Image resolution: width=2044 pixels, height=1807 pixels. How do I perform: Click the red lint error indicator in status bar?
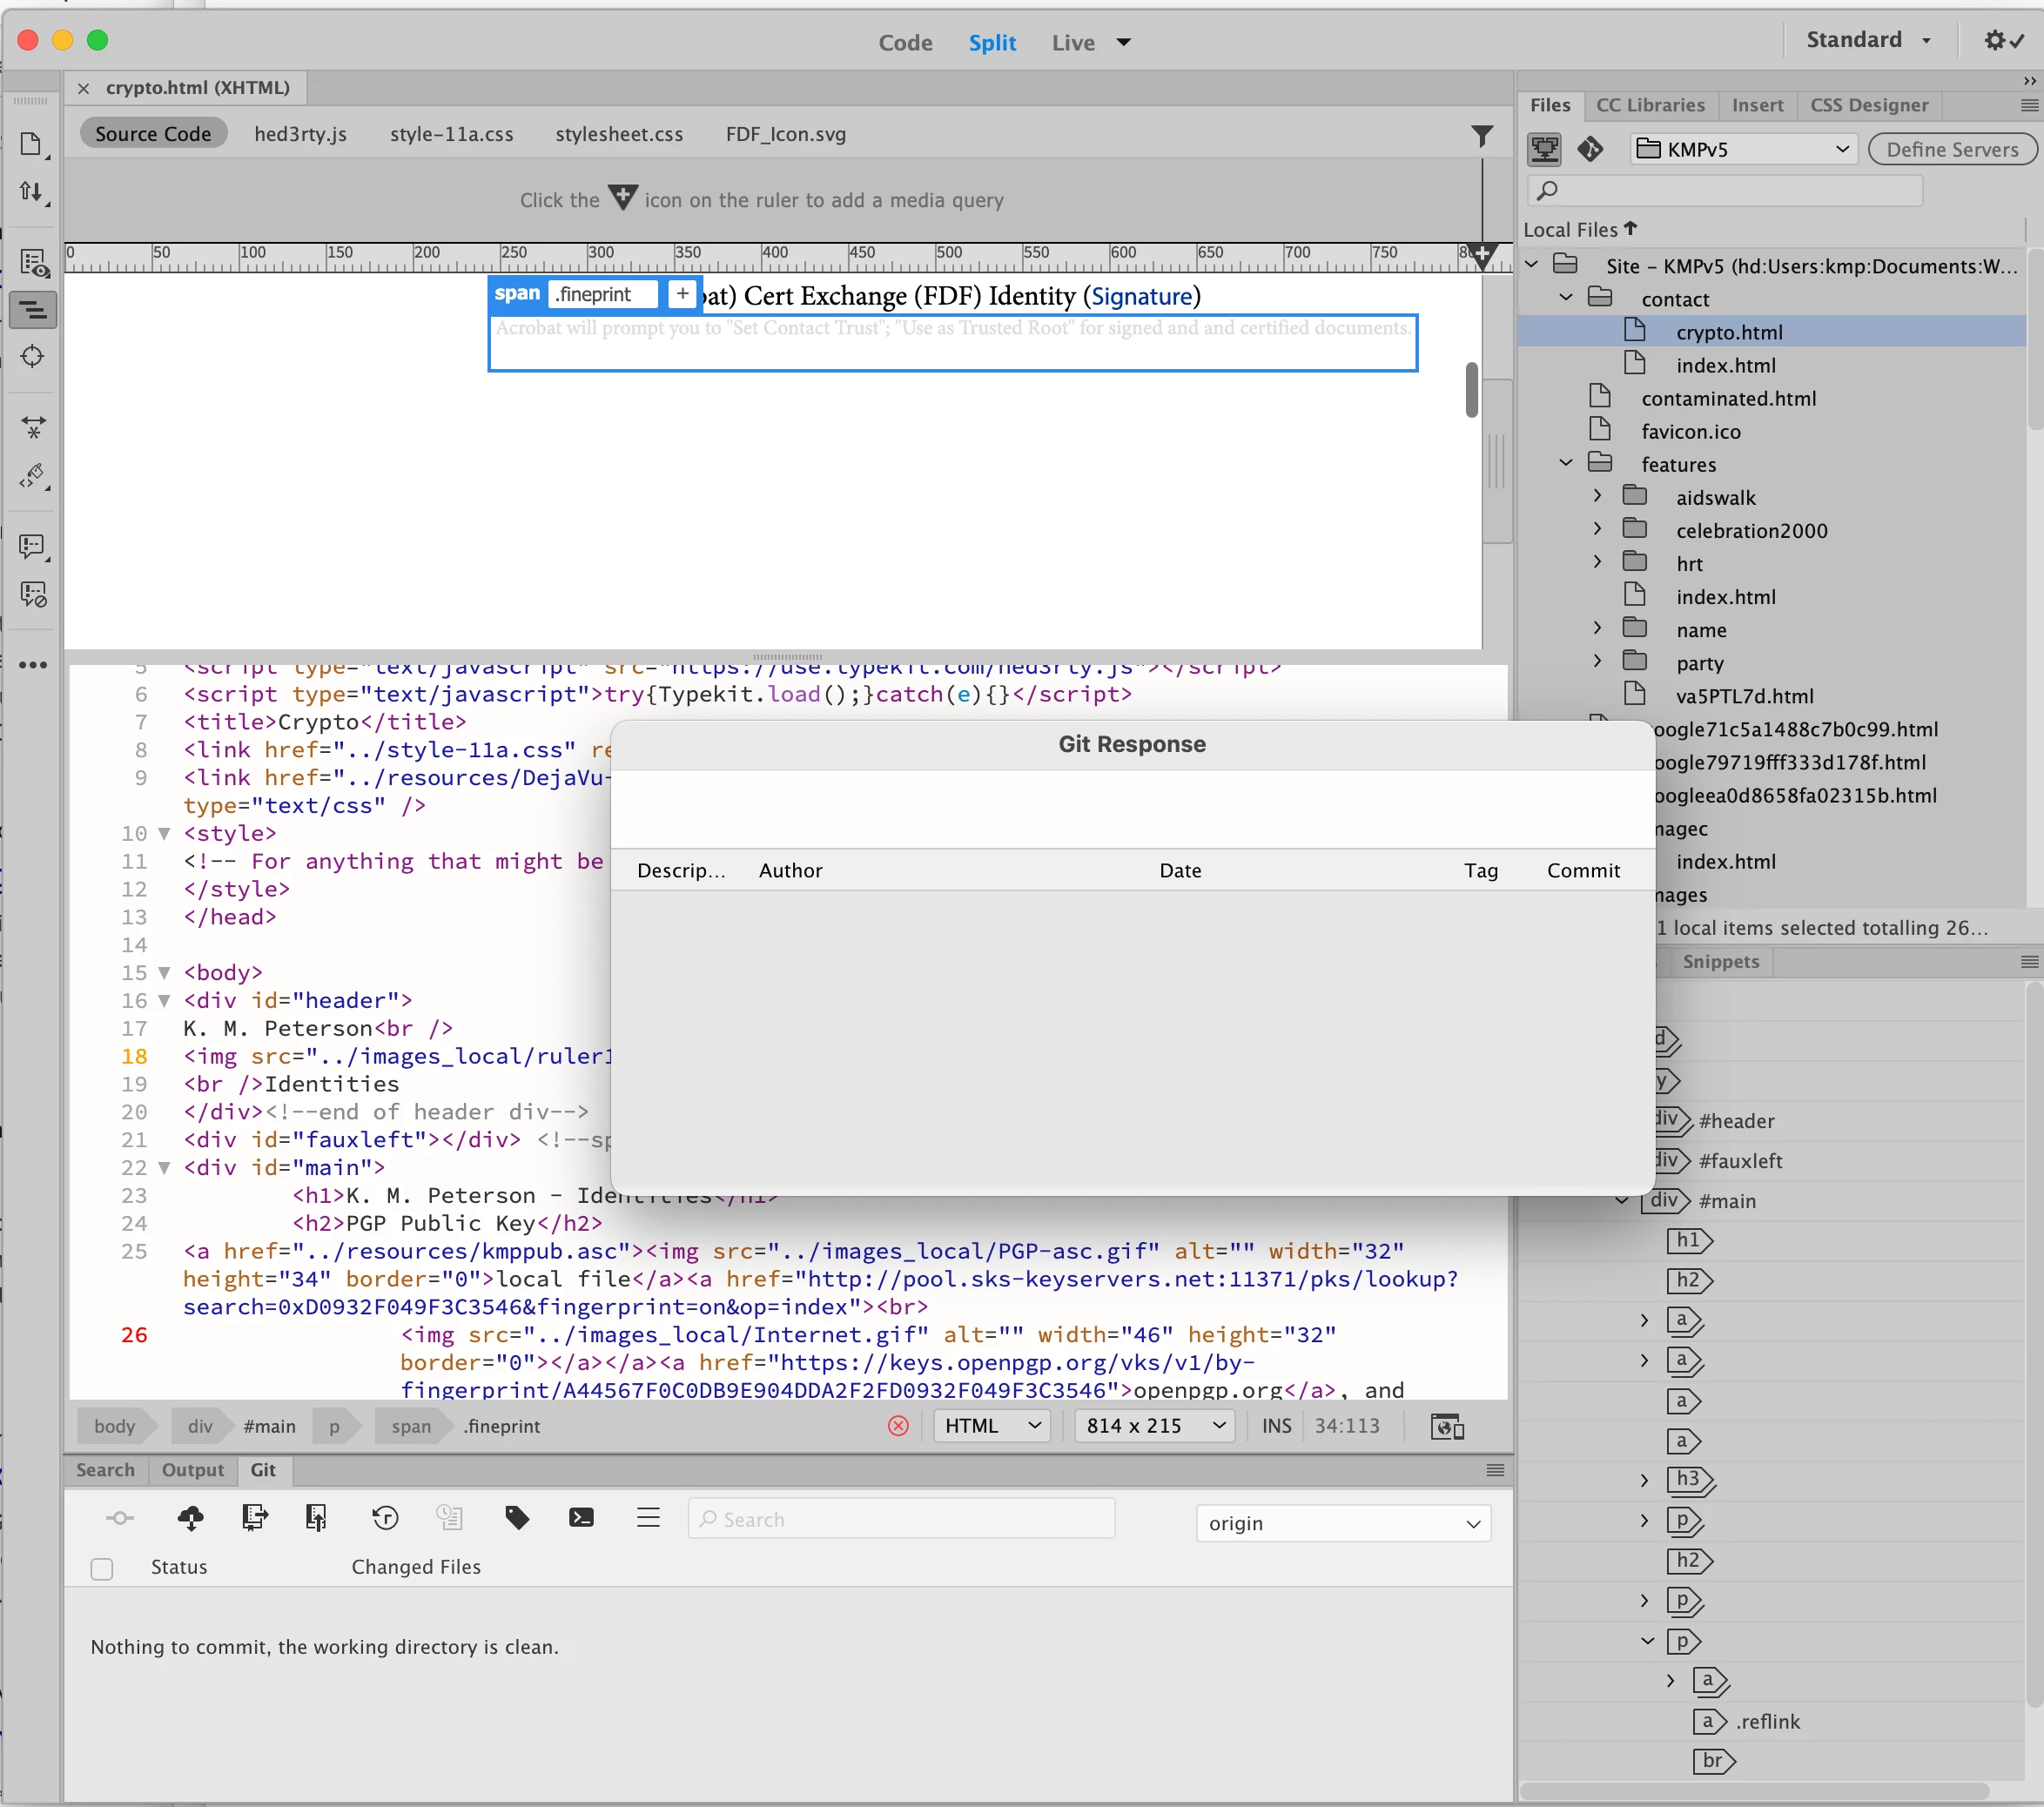pos(898,1426)
